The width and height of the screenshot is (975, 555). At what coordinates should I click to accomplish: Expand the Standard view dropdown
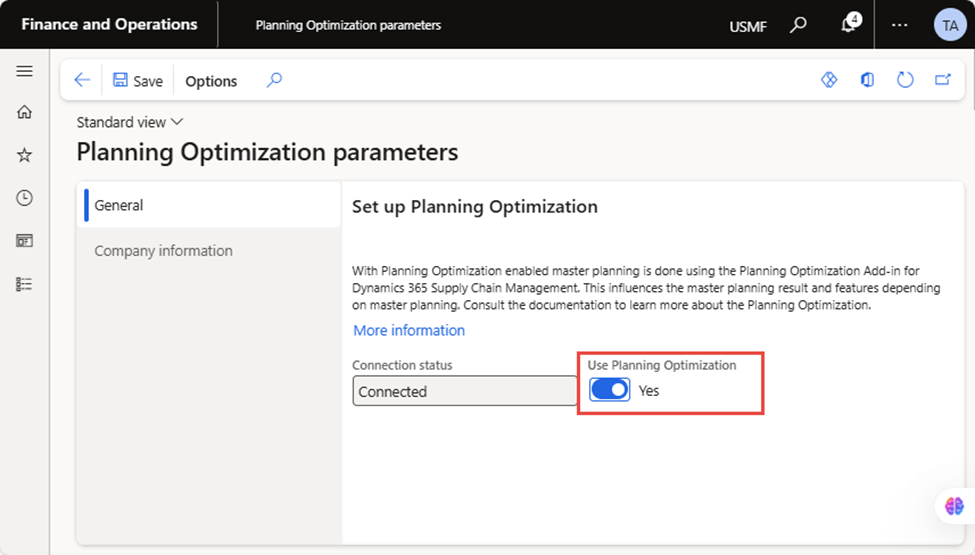[x=130, y=122]
